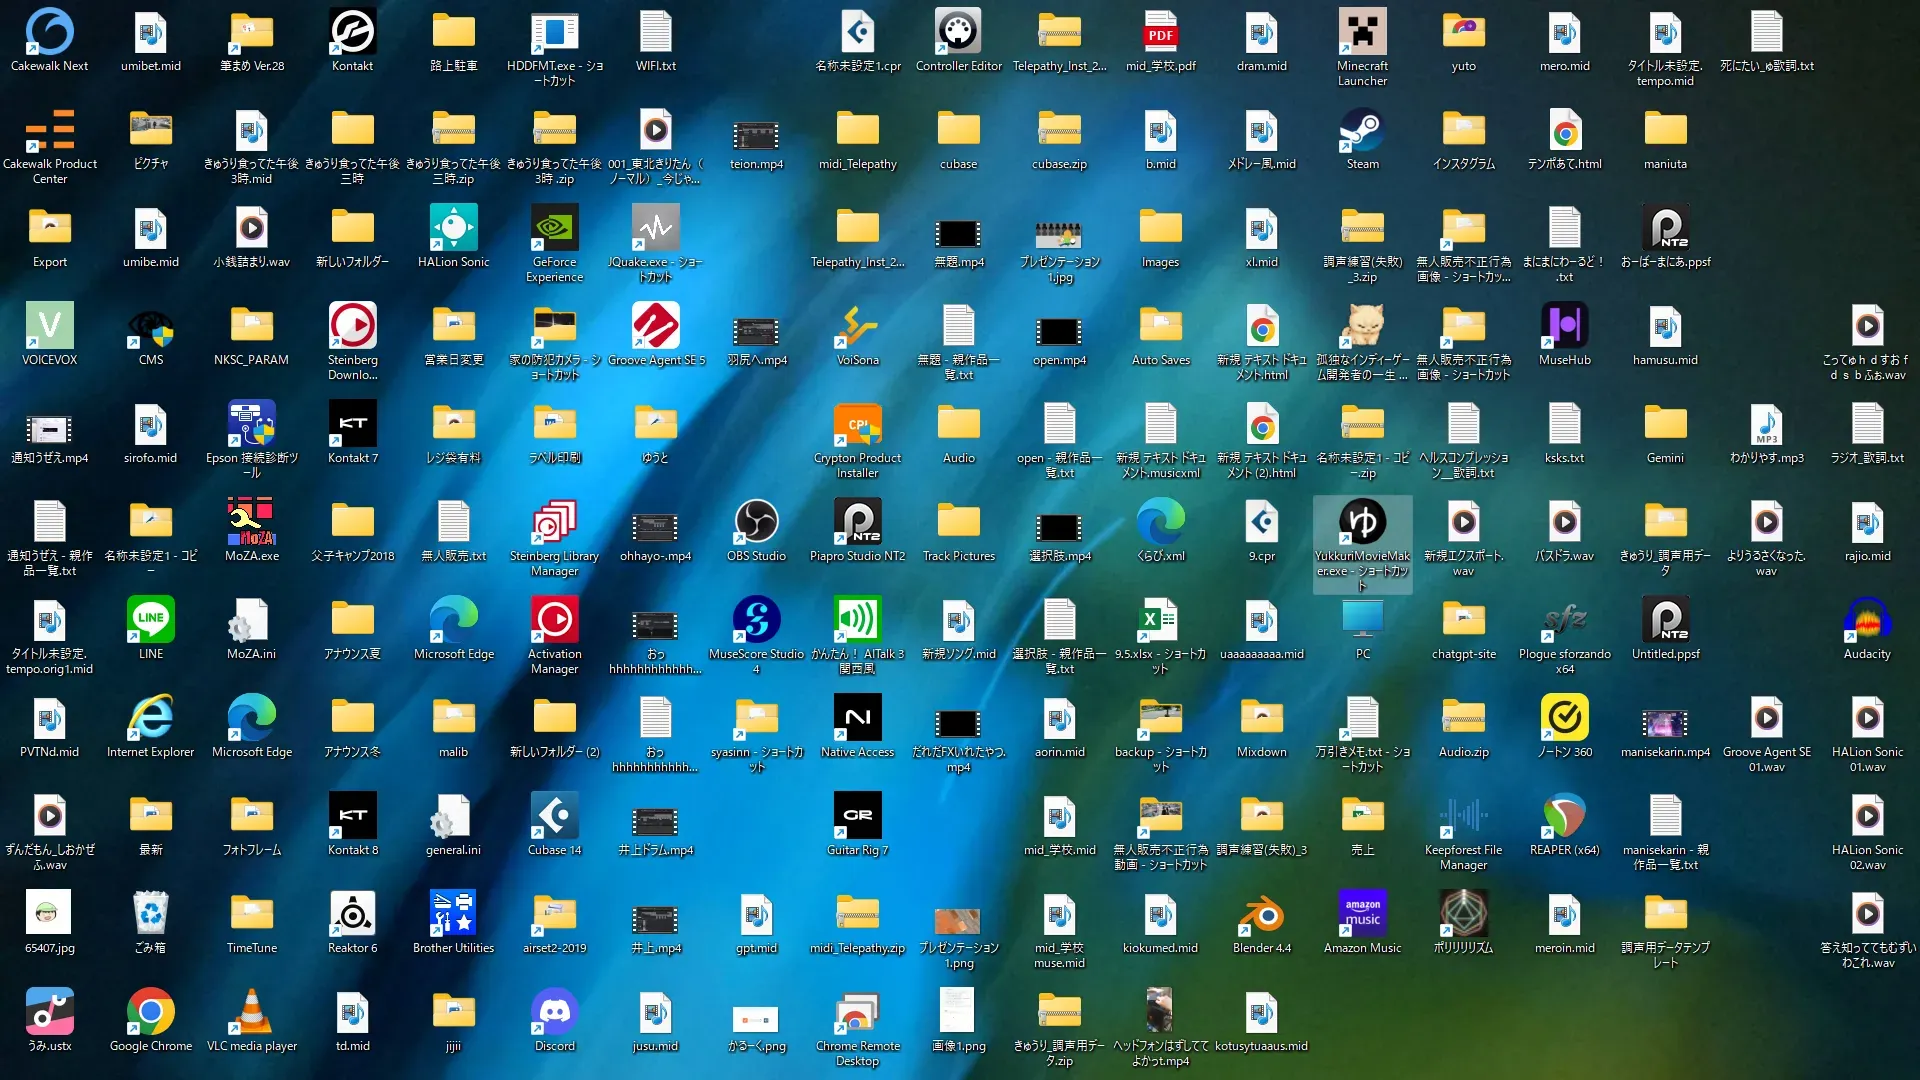Click the MuseScore Studio 4 icon
This screenshot has height=1080, width=1920.
756,621
